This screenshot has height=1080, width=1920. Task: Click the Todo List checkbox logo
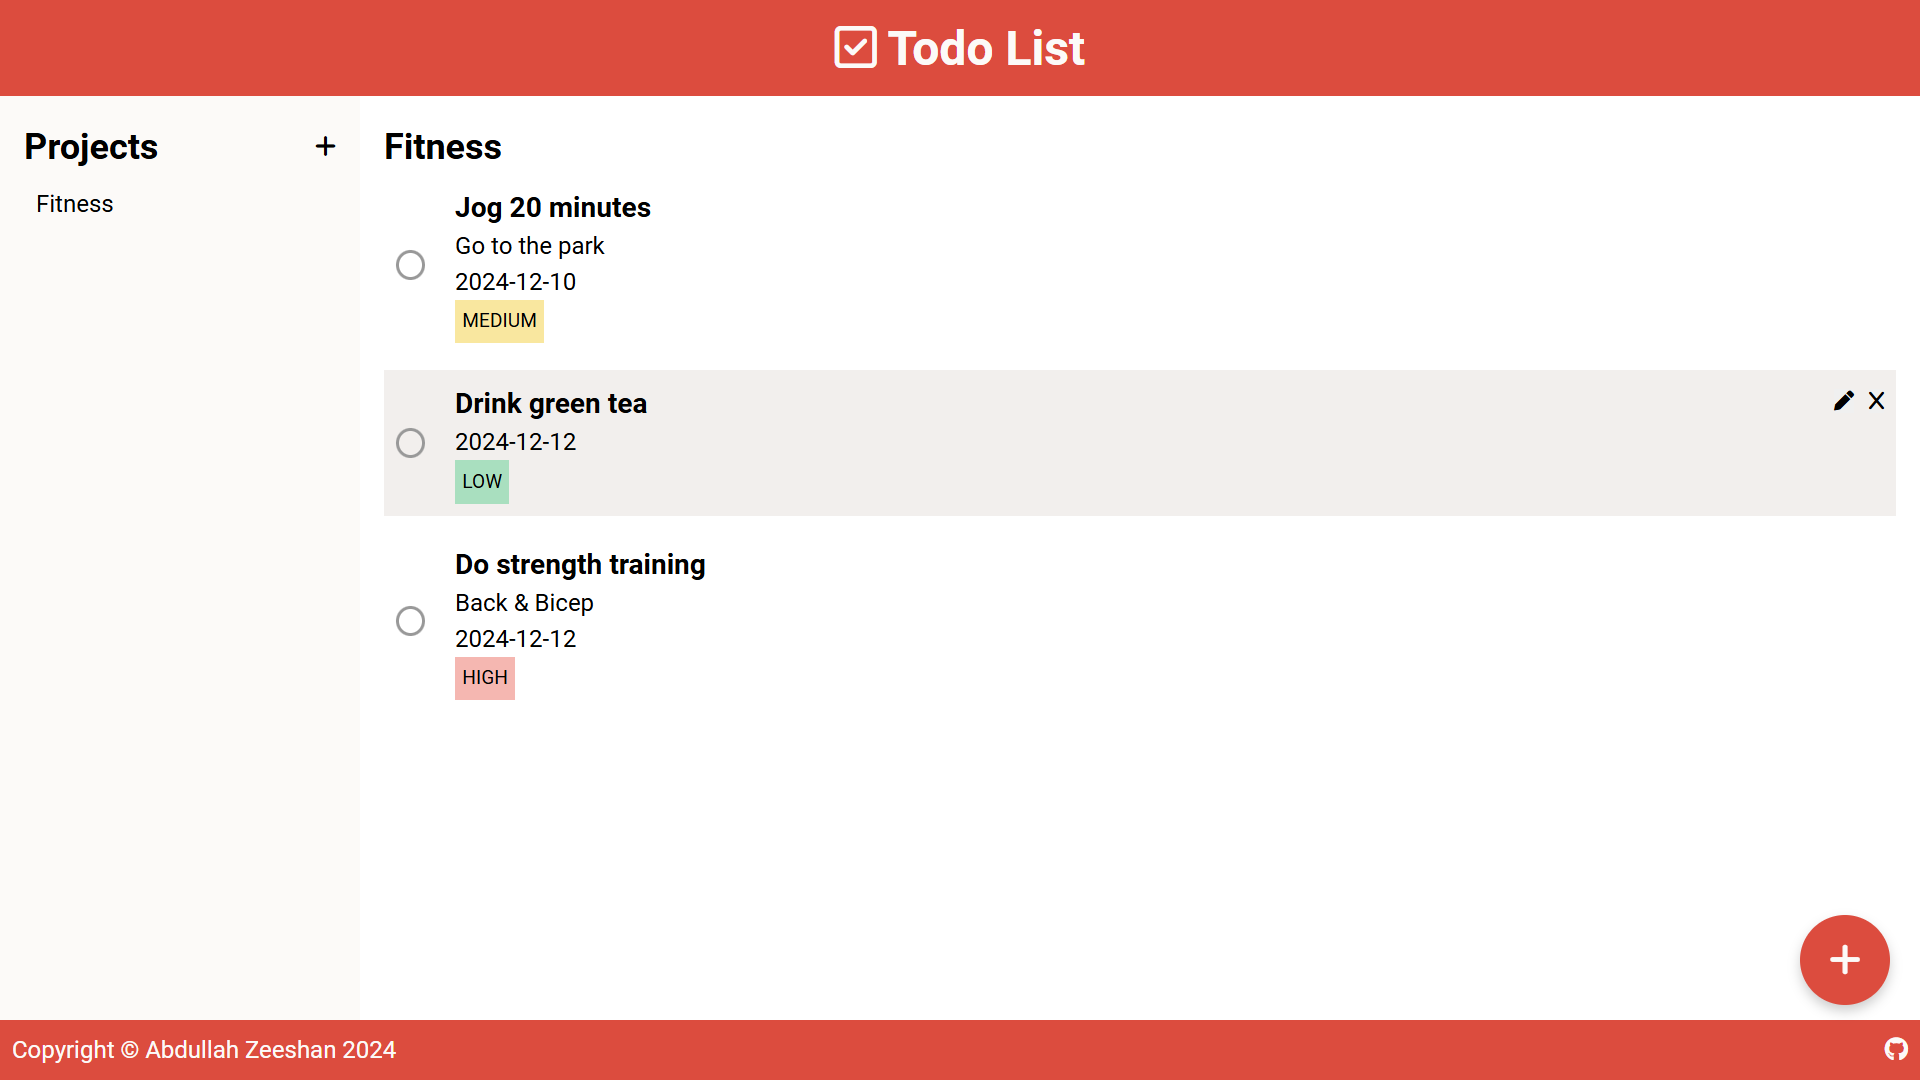[x=855, y=48]
